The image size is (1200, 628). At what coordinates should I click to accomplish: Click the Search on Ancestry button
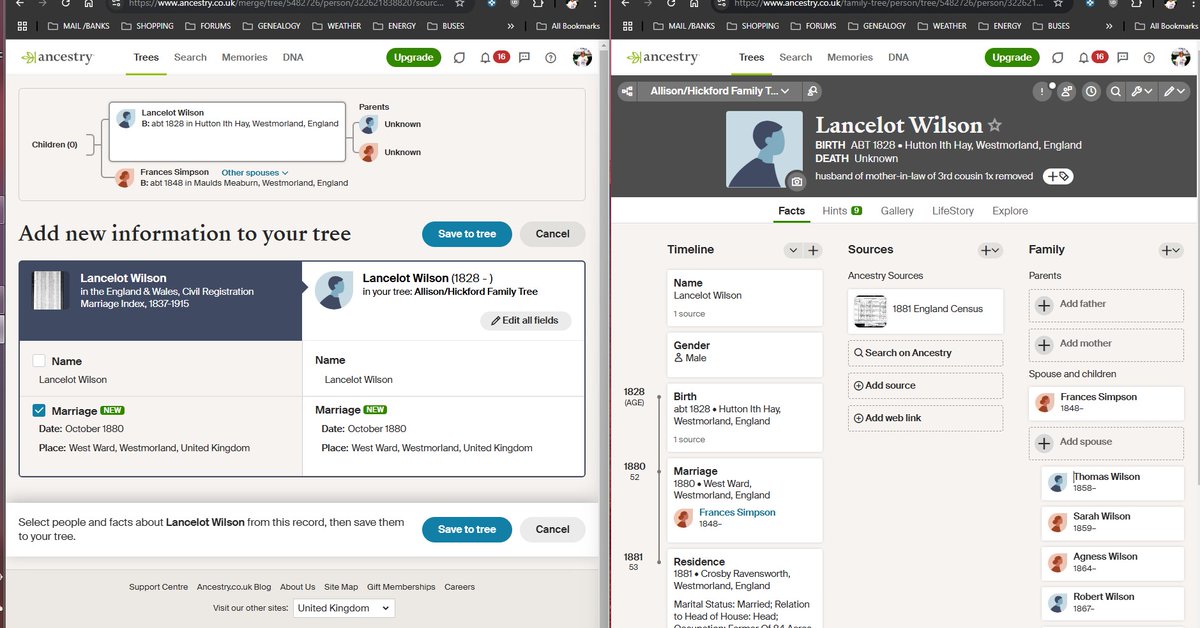pos(925,353)
